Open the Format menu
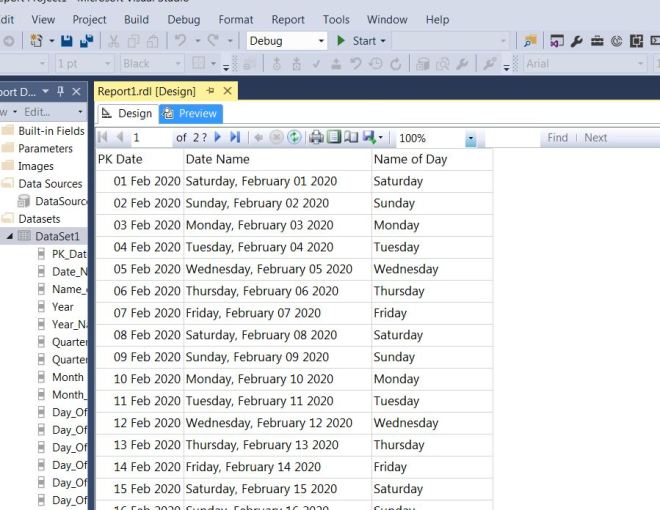Image resolution: width=660 pixels, height=510 pixels. tap(236, 19)
